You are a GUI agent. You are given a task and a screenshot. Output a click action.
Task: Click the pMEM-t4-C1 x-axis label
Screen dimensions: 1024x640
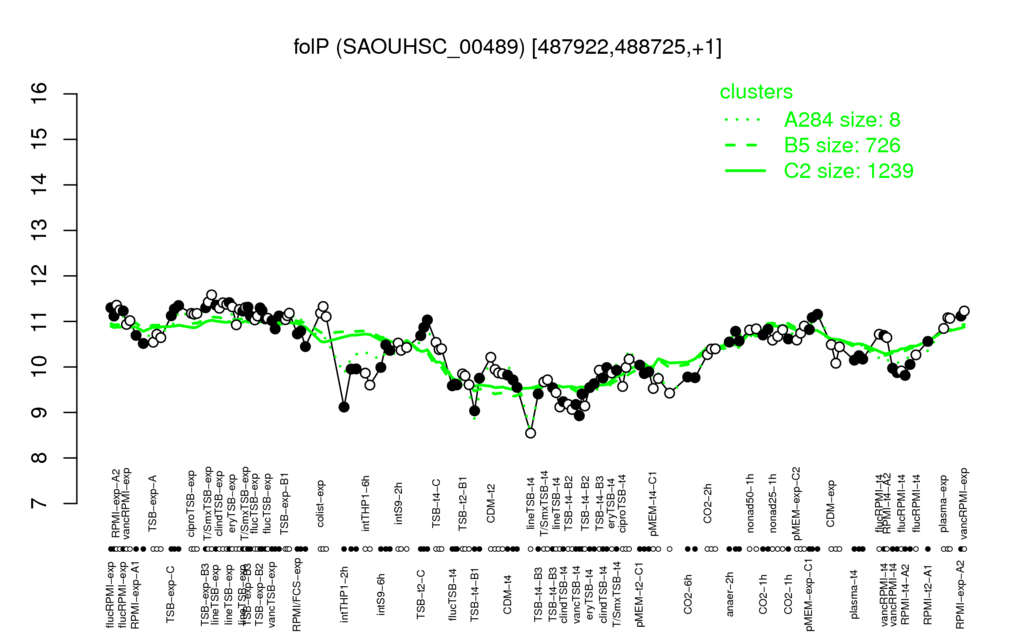tap(652, 496)
